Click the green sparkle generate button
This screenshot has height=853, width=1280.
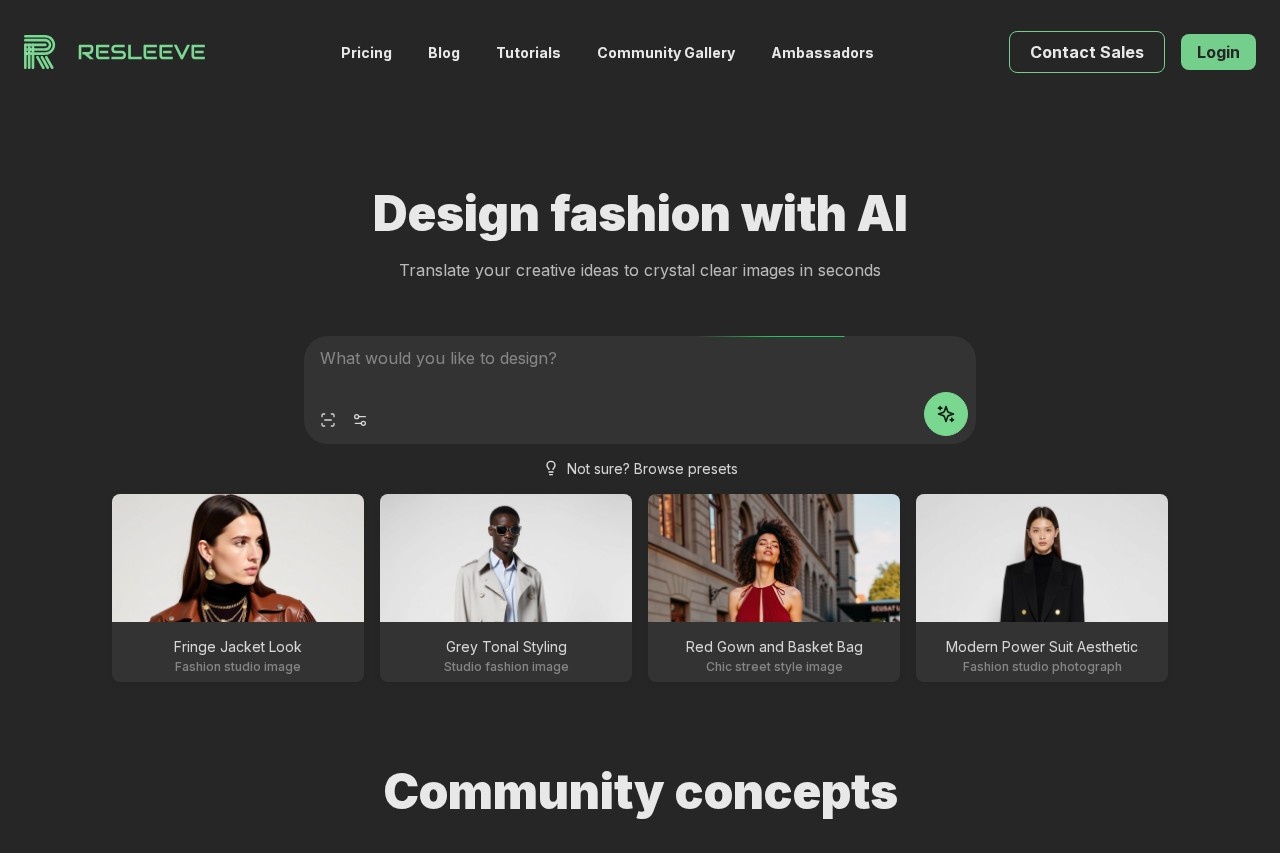click(x=946, y=414)
